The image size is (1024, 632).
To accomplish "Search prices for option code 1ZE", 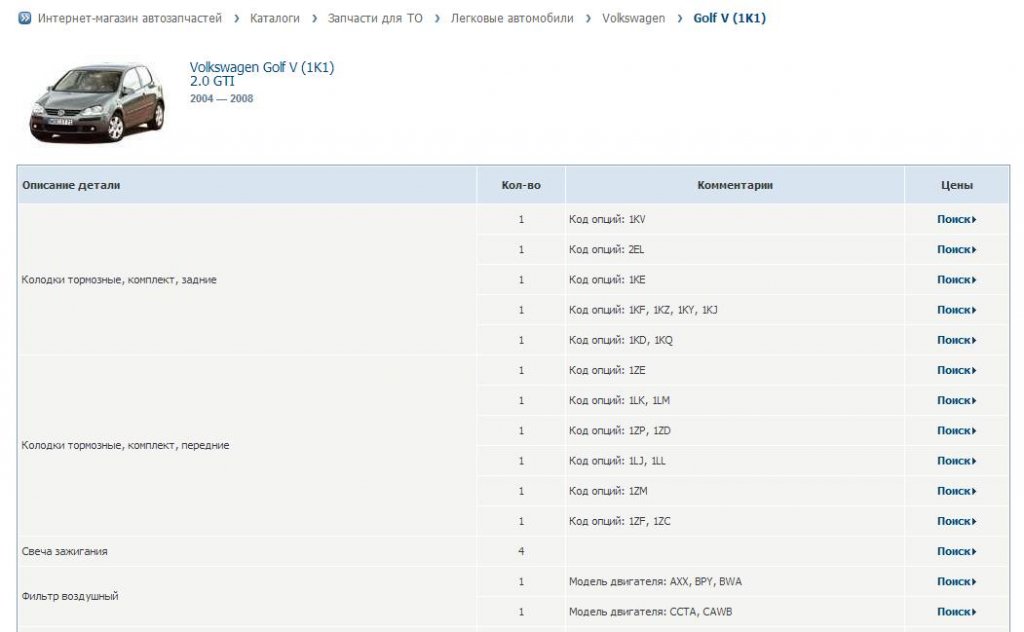I will click(x=957, y=370).
